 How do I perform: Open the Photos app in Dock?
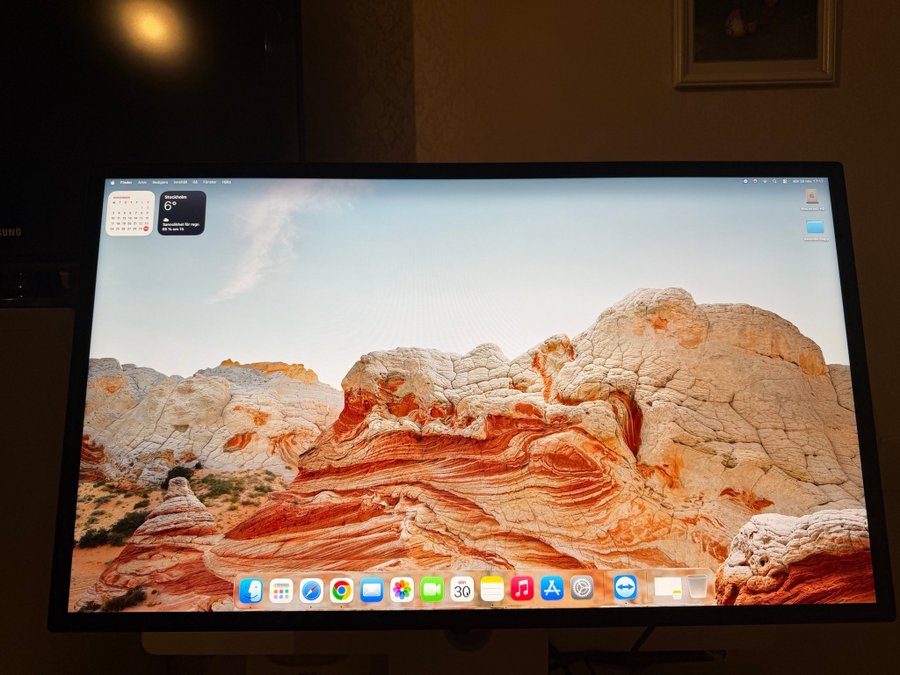tap(402, 590)
